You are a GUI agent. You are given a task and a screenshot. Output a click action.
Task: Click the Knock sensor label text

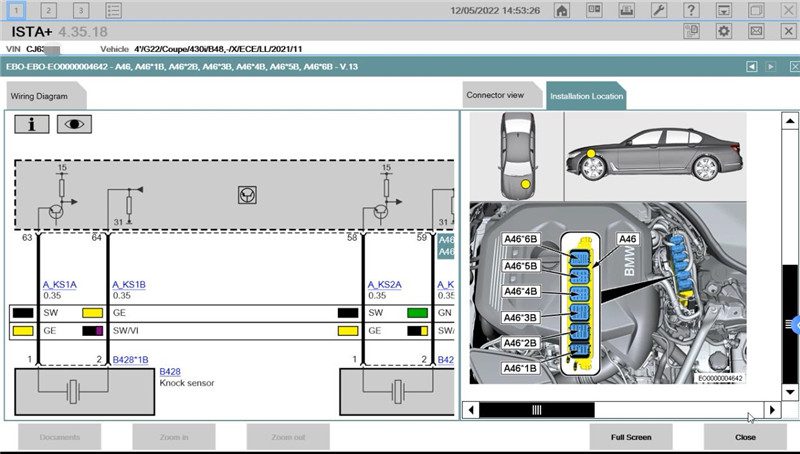pos(187,383)
